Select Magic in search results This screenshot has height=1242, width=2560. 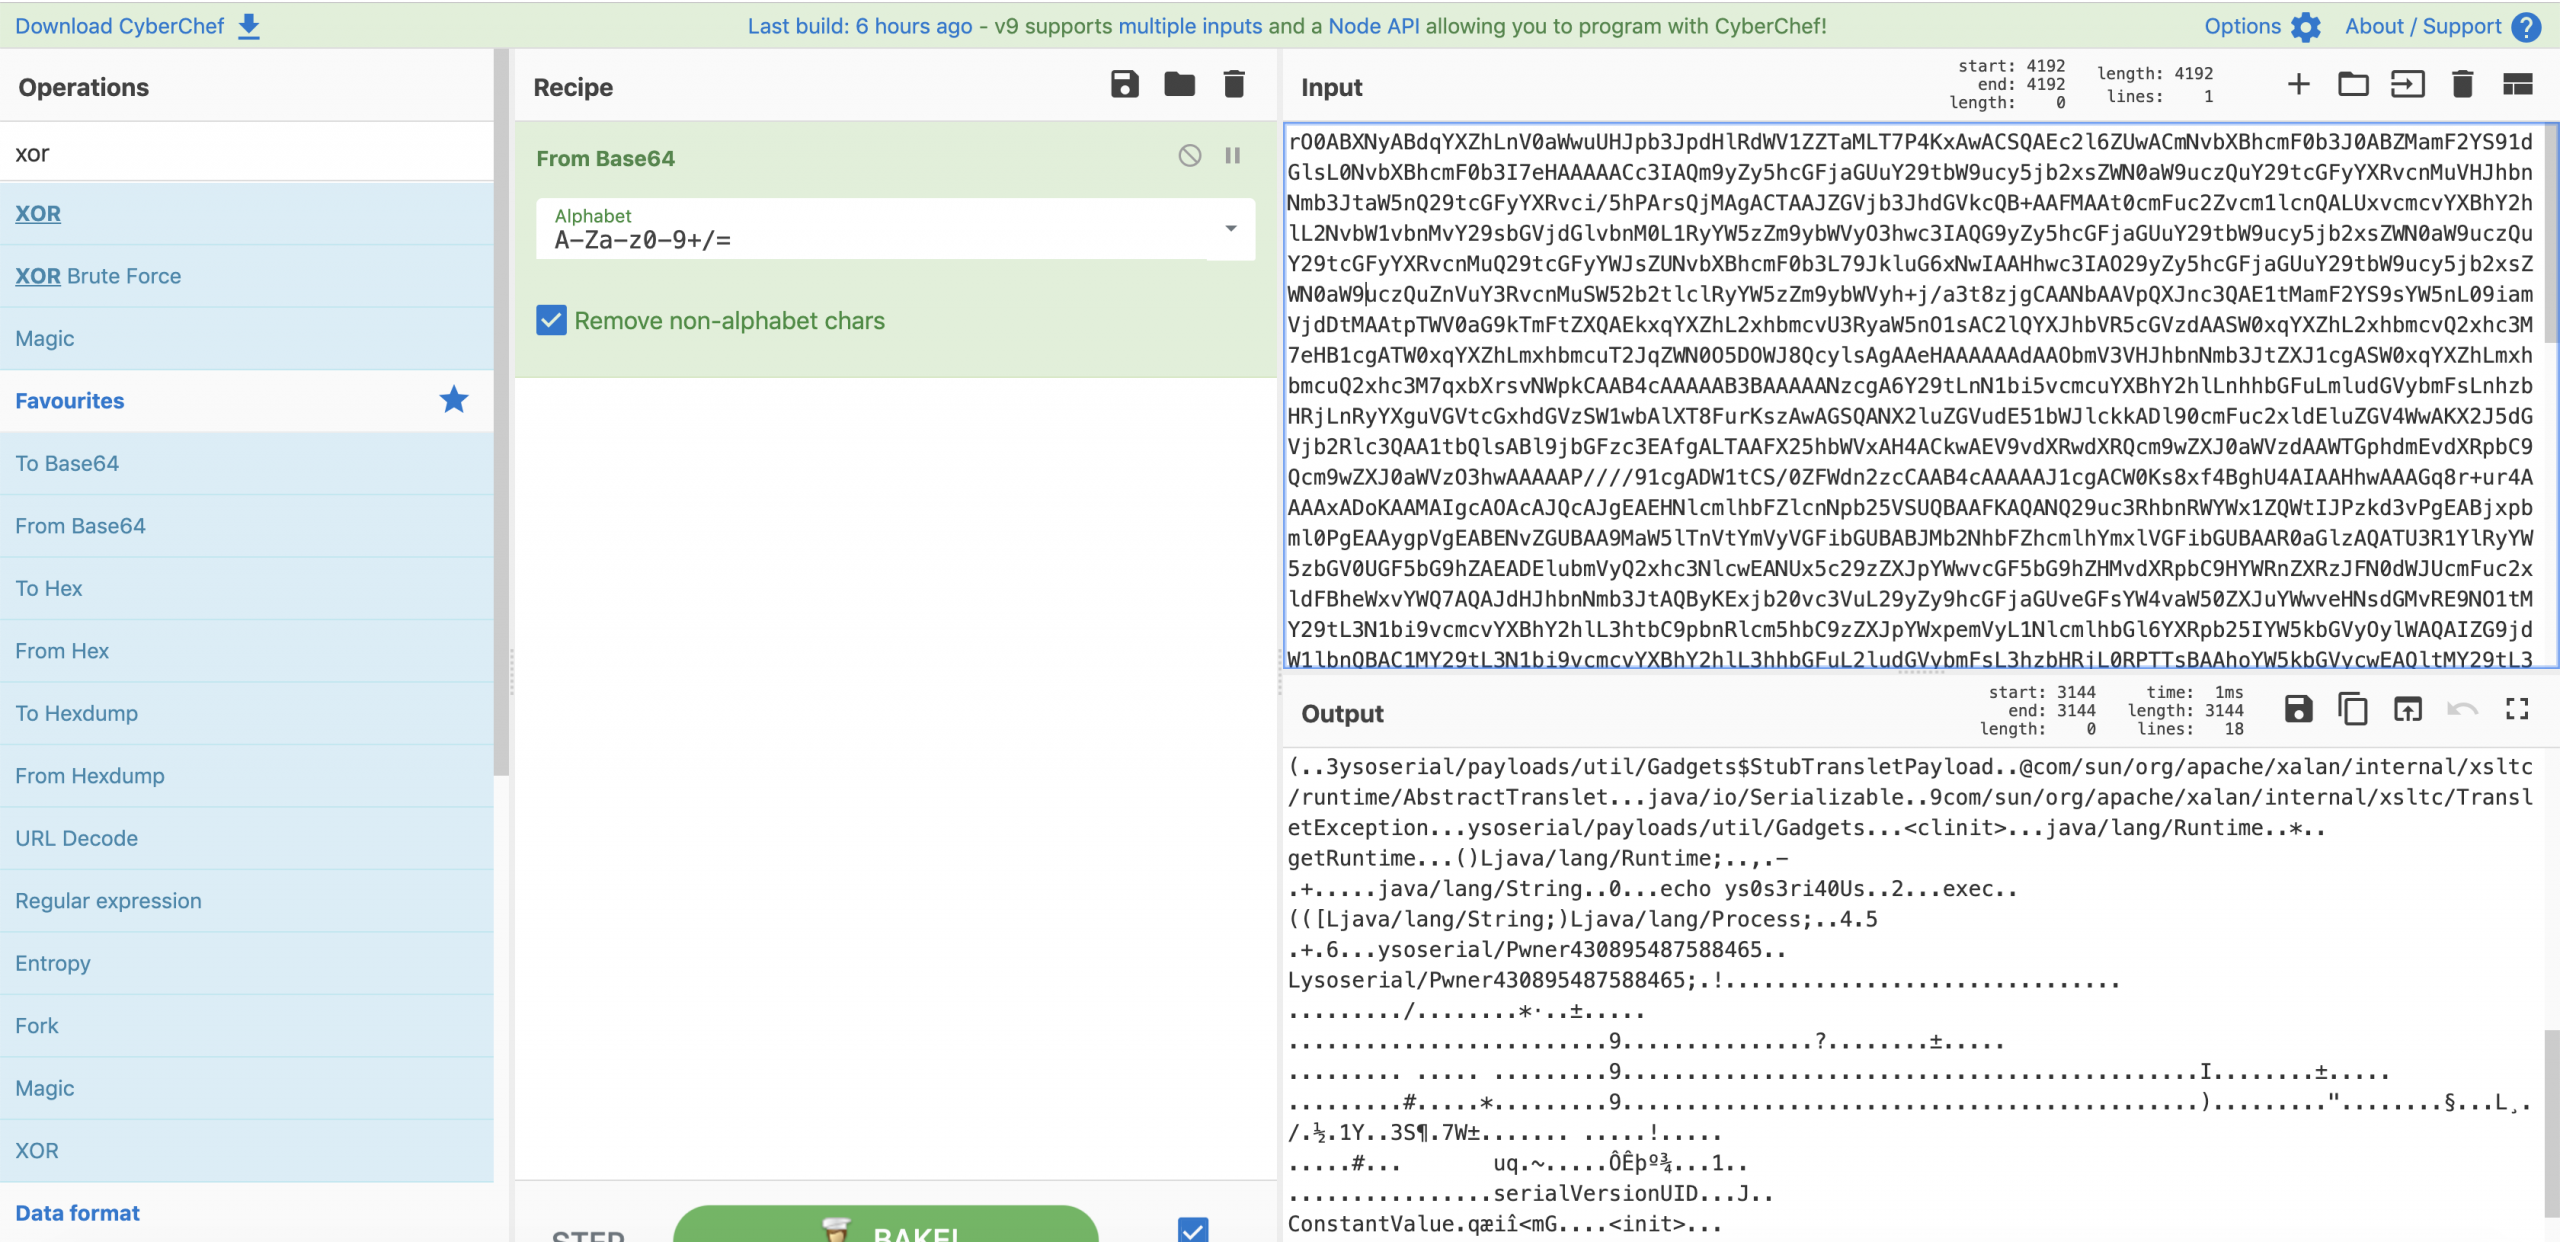coord(247,339)
